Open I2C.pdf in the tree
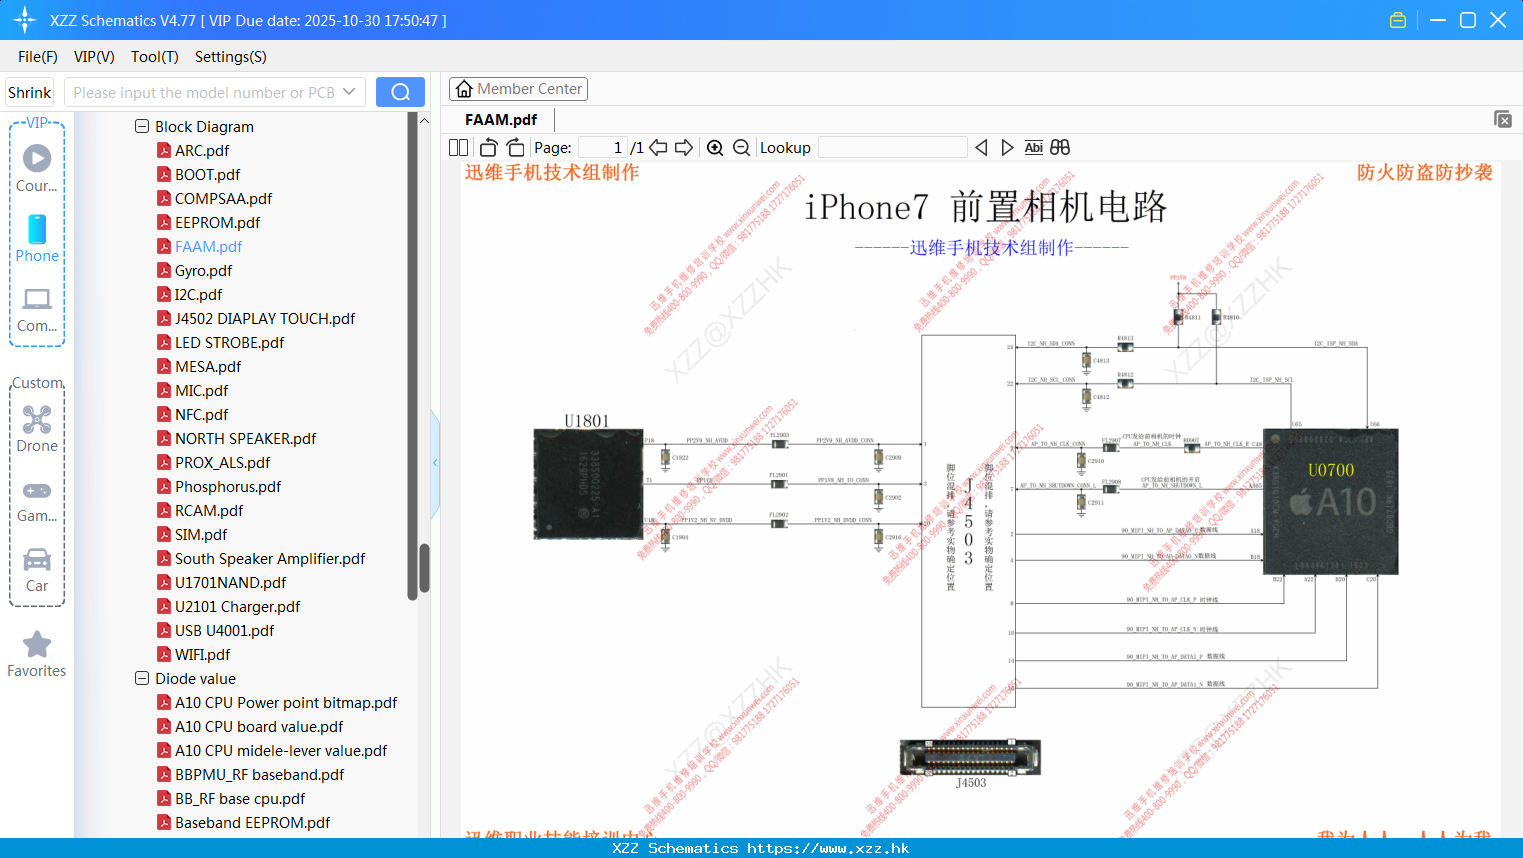Screen dimensions: 1523x858 (198, 294)
